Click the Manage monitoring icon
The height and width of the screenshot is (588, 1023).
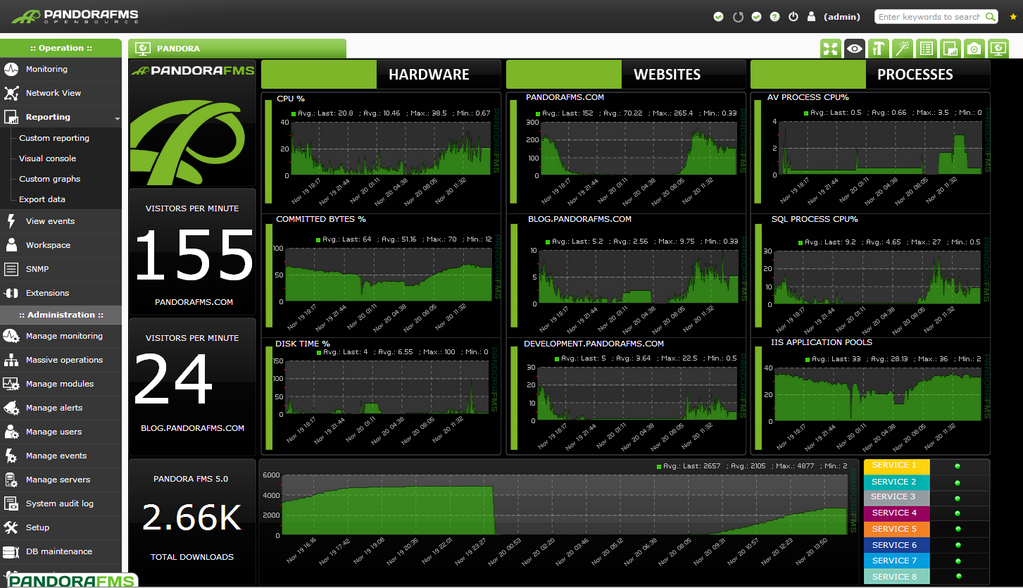pyautogui.click(x=11, y=336)
